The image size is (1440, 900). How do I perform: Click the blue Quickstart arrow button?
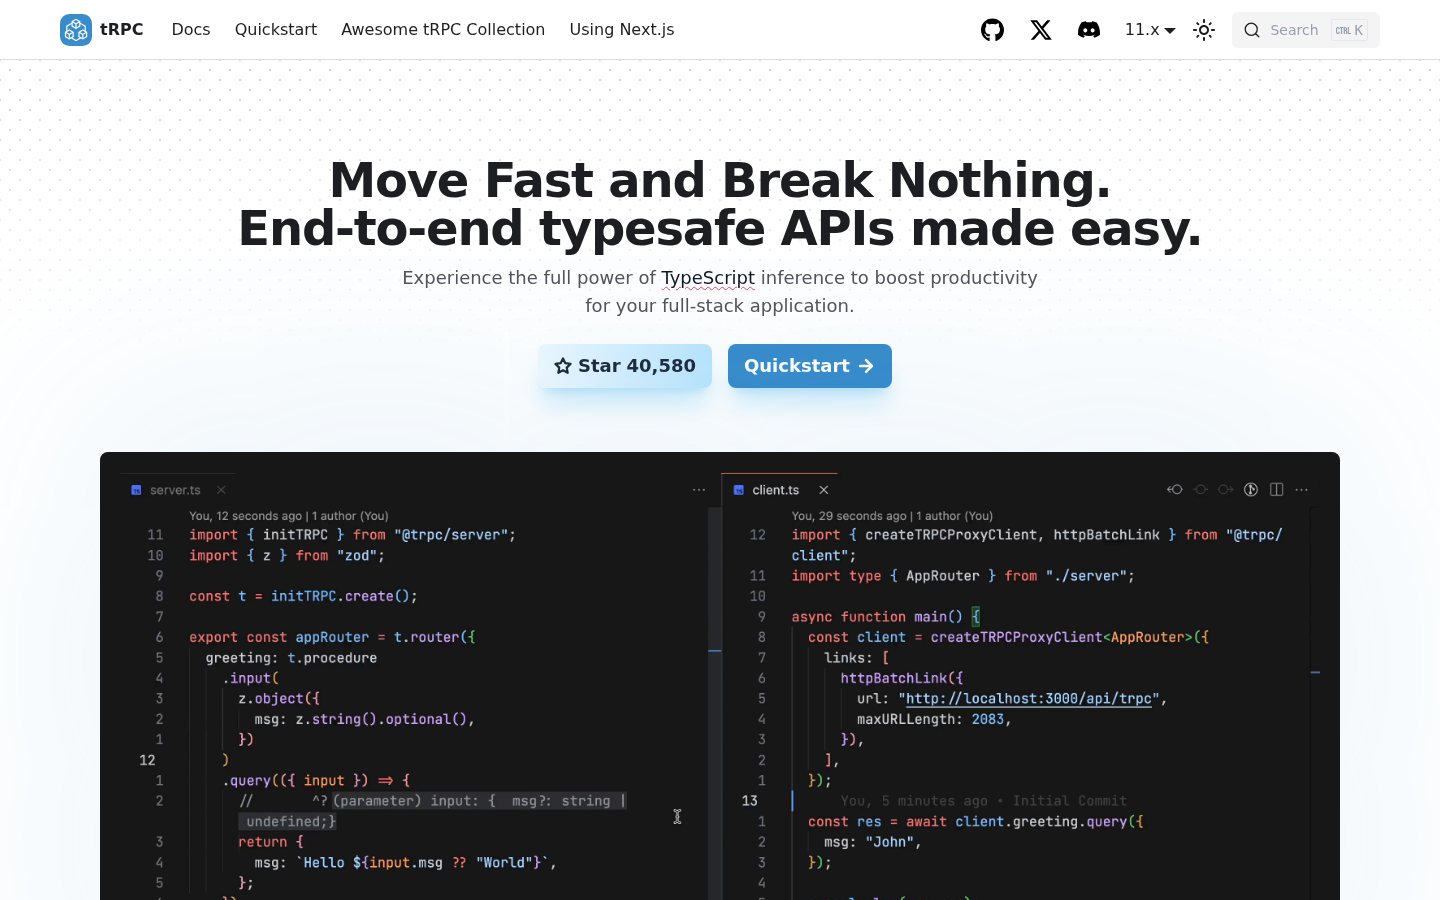point(810,366)
